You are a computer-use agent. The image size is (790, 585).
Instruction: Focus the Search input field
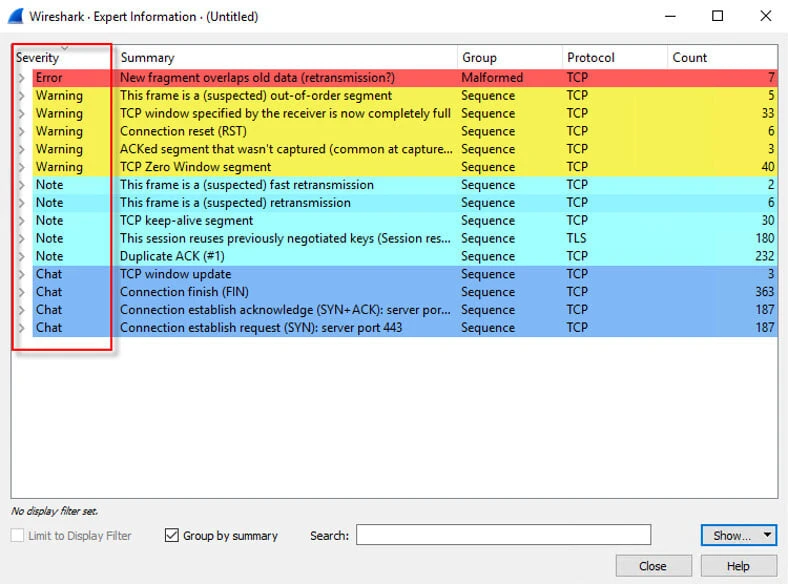(x=503, y=536)
